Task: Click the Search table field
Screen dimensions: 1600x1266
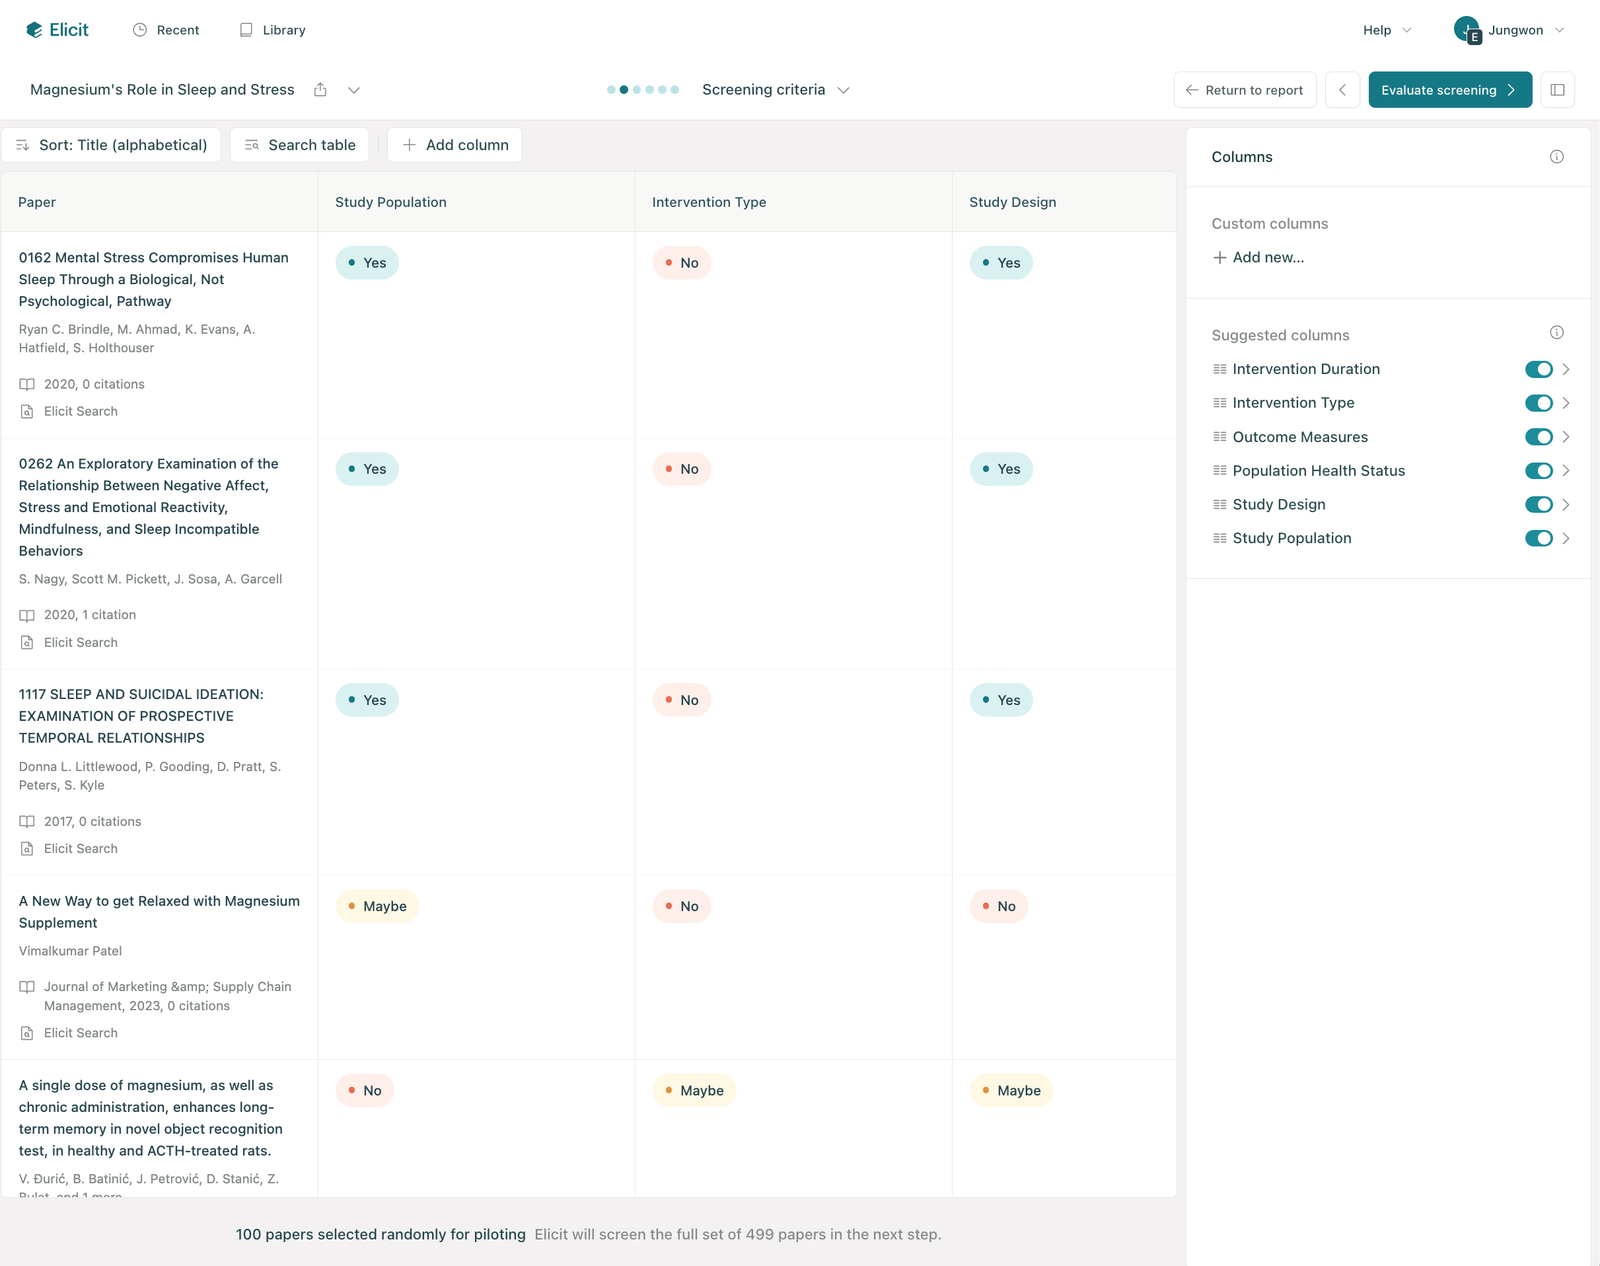Action: [300, 145]
